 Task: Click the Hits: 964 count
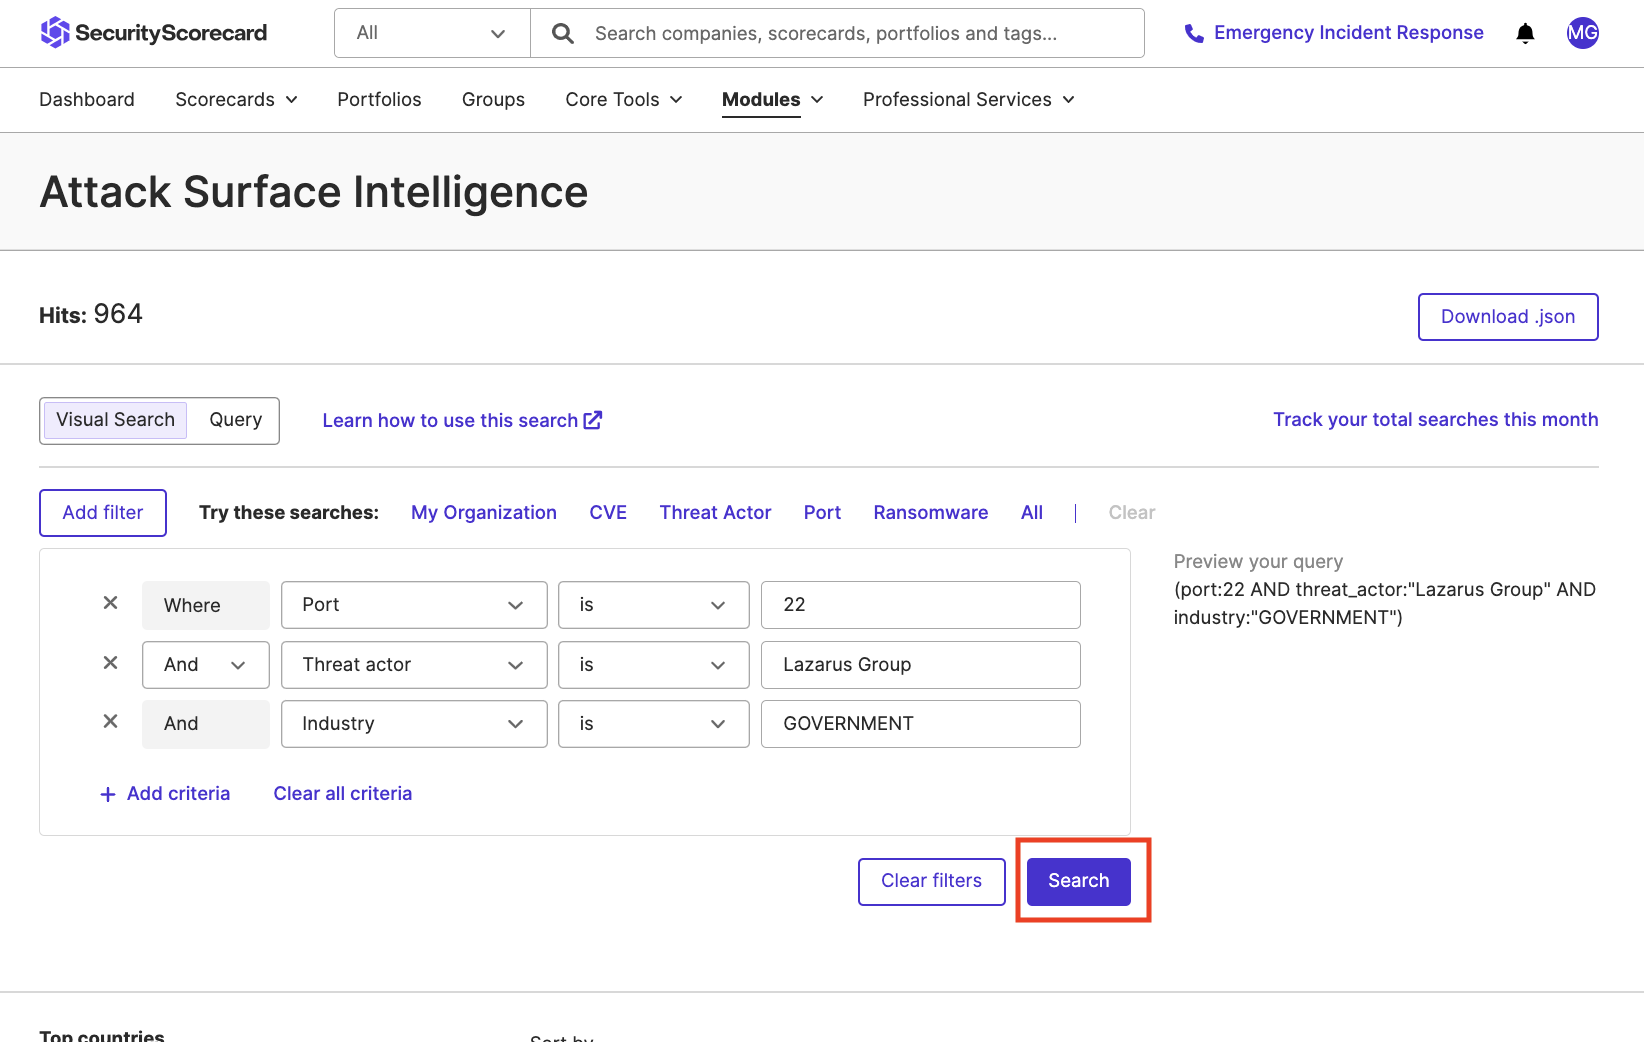tap(91, 315)
